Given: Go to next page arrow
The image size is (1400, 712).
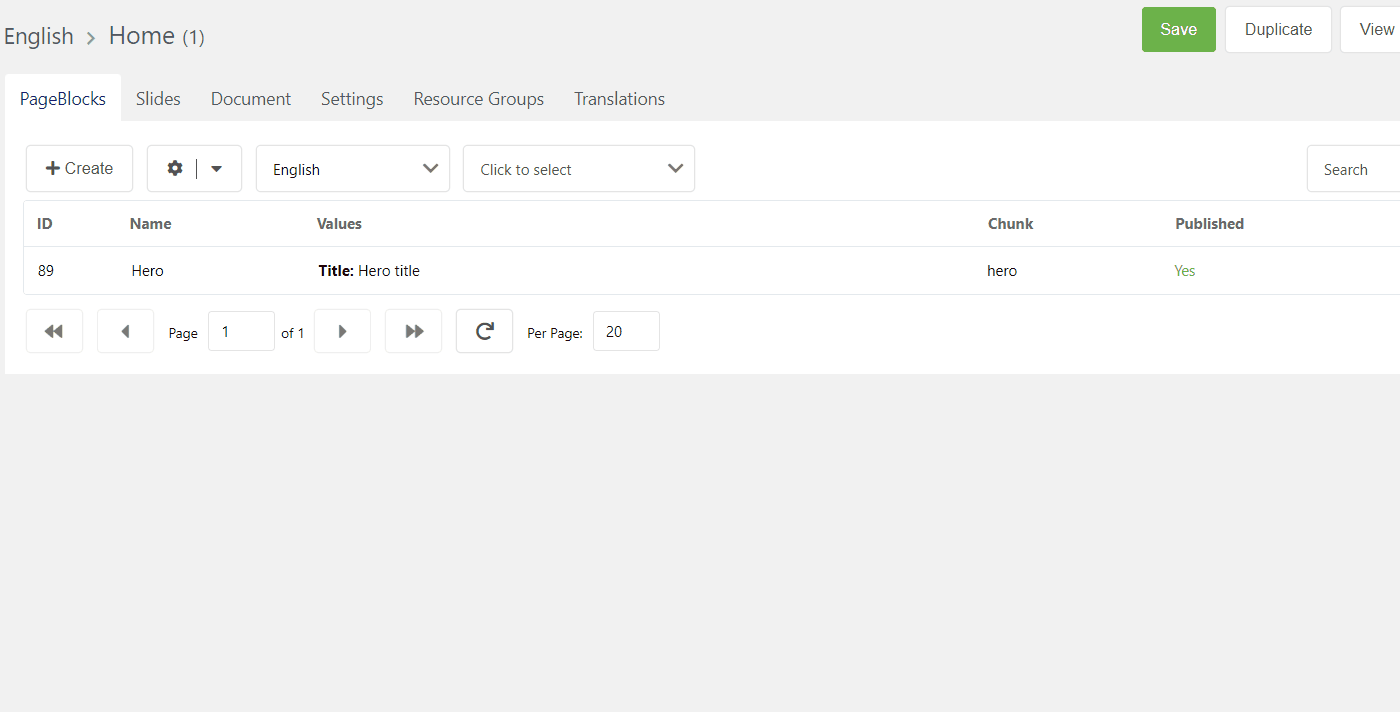Looking at the screenshot, I should pyautogui.click(x=342, y=331).
